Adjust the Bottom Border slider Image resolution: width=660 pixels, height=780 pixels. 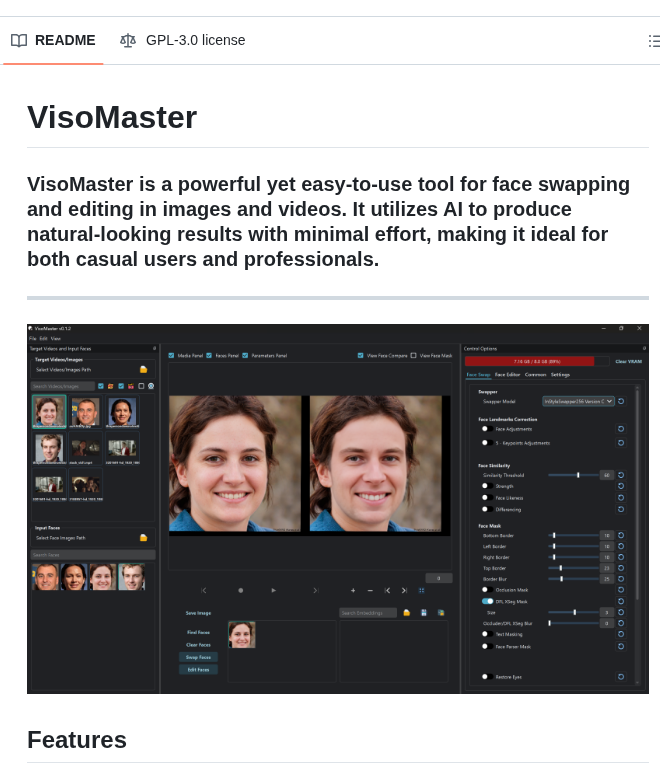click(573, 535)
